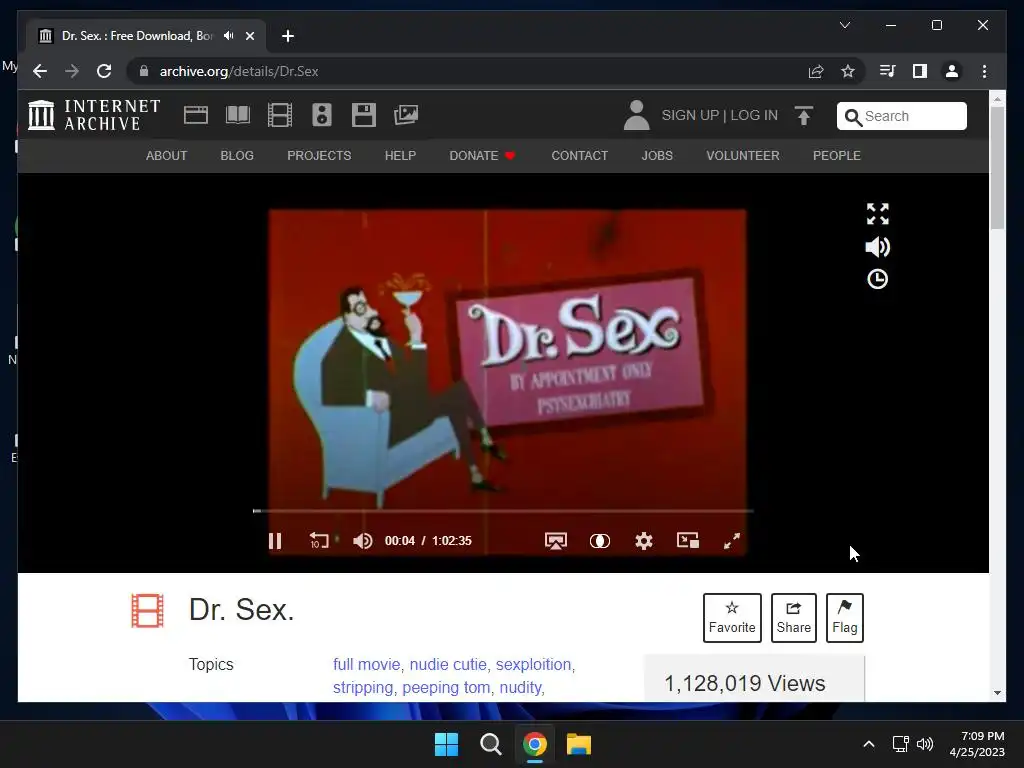Screen dimensions: 1024x768
Task: Close the Dr. Sex tab
Action: 249,36
